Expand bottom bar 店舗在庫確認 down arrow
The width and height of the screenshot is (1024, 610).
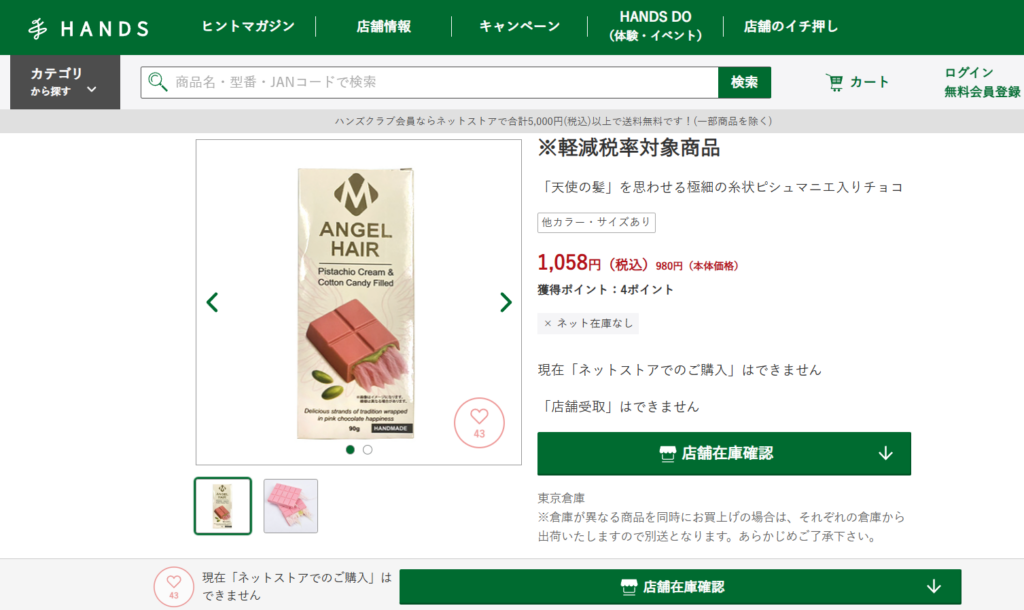[x=934, y=586]
